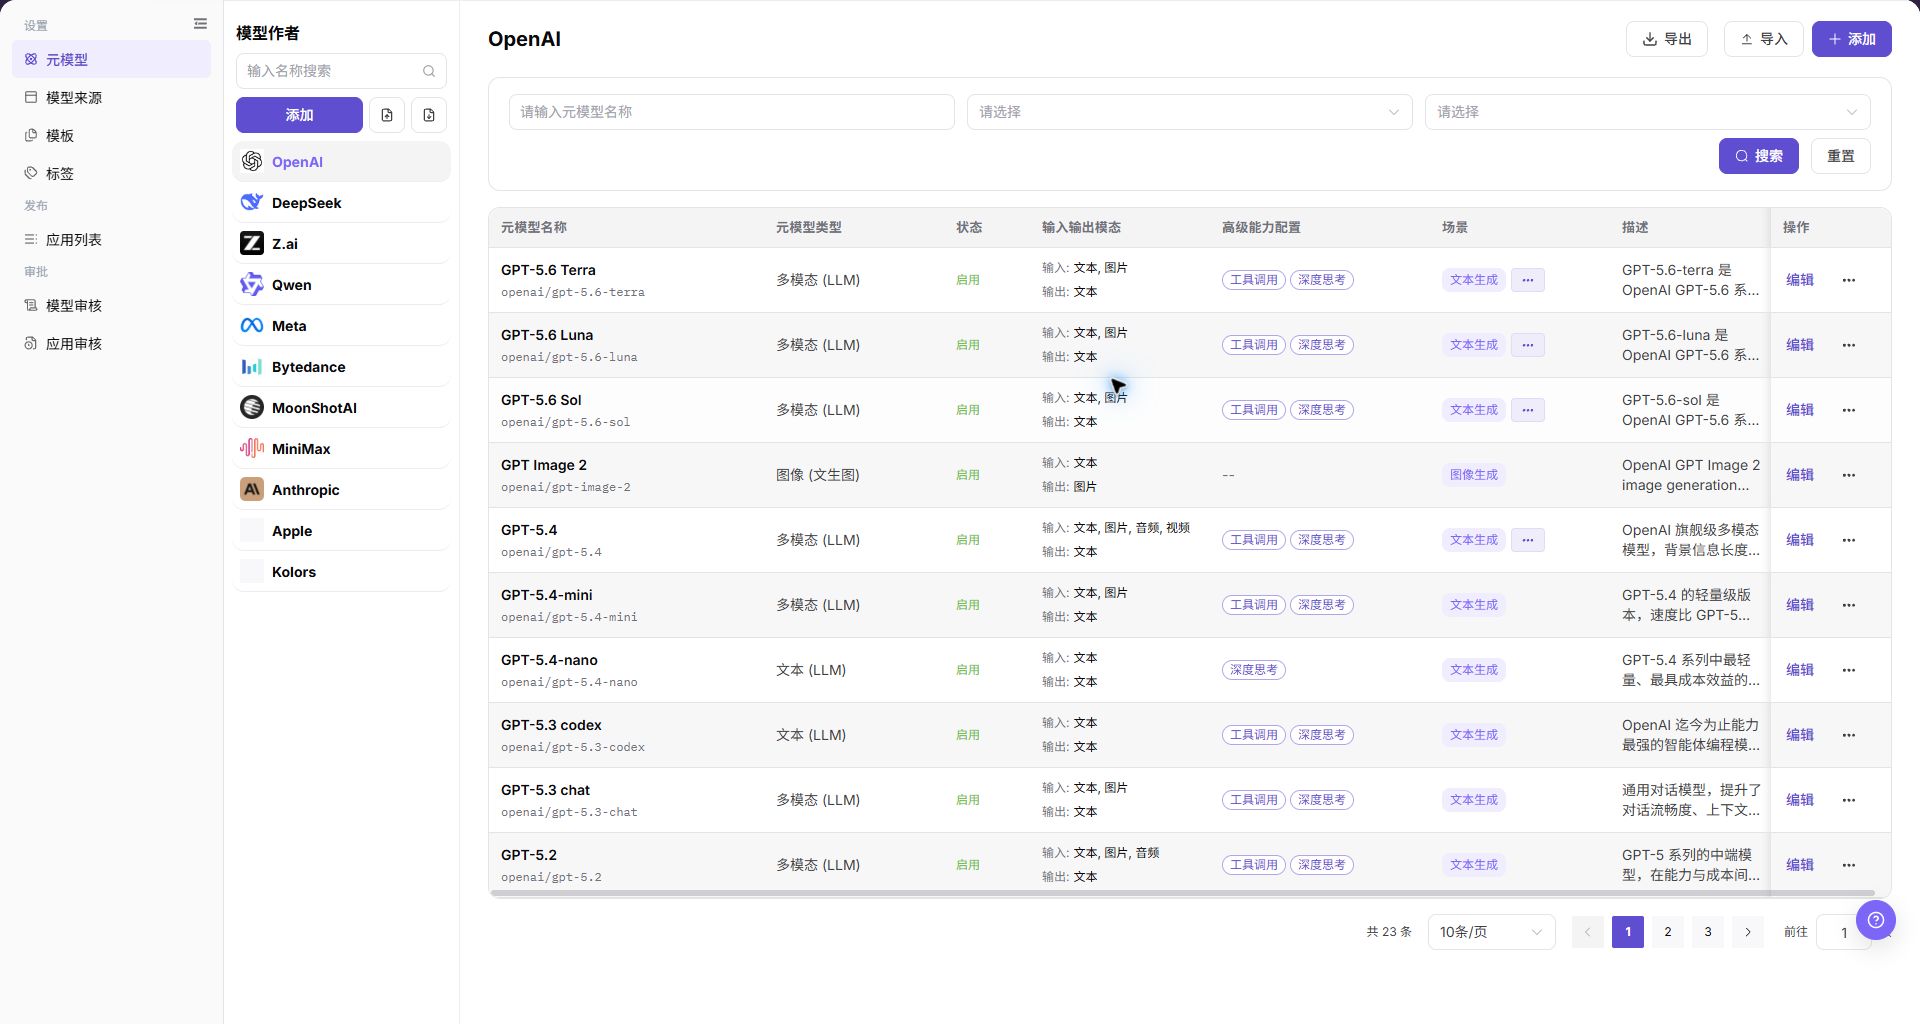The height and width of the screenshot is (1024, 1920).
Task: Select Apple in the author list
Action: [x=341, y=531]
